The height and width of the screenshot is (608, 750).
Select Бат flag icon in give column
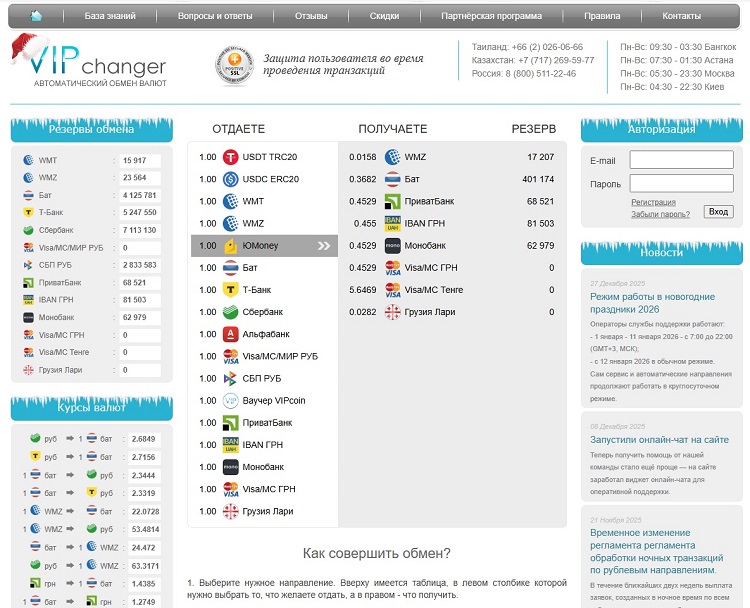click(231, 267)
